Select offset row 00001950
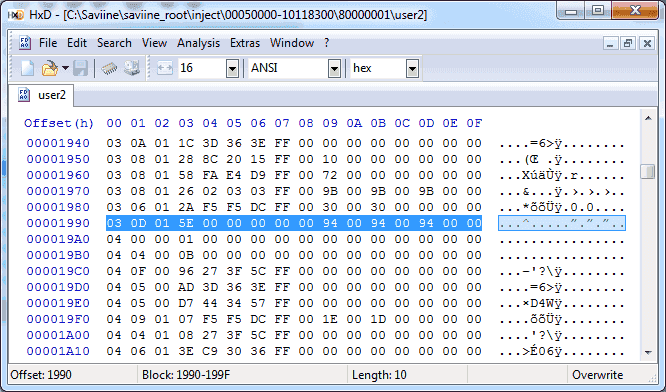Viewport: 666px width, 392px height. pyautogui.click(x=58, y=159)
